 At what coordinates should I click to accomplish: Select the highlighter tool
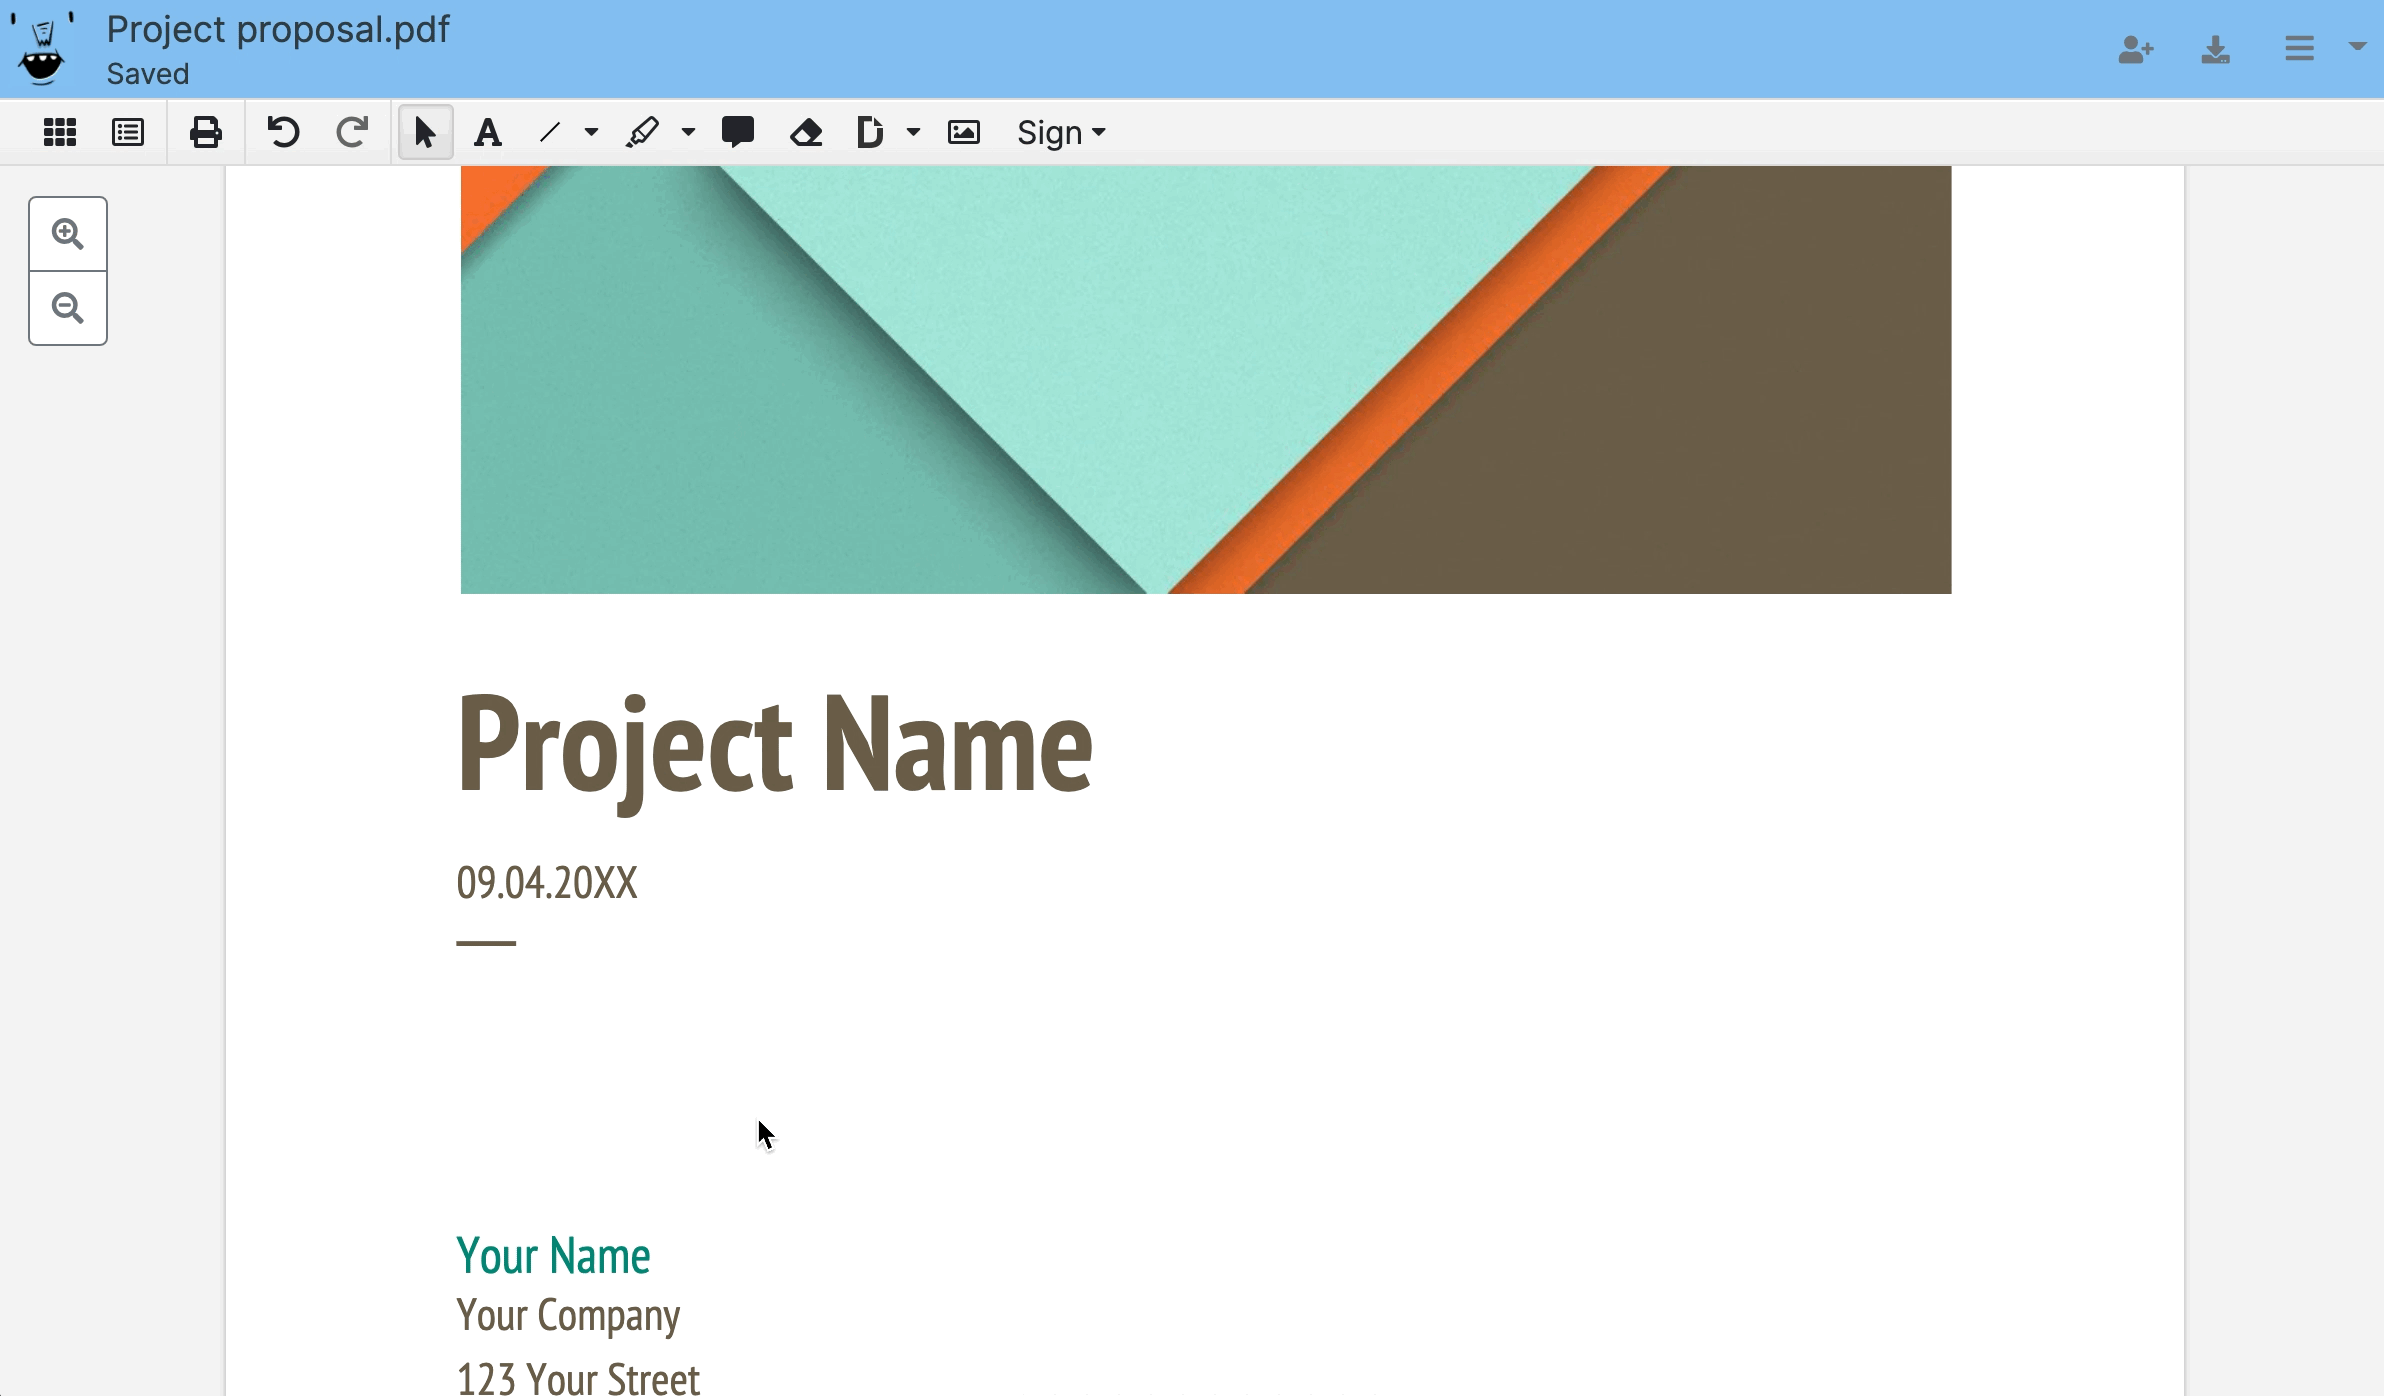pos(642,132)
